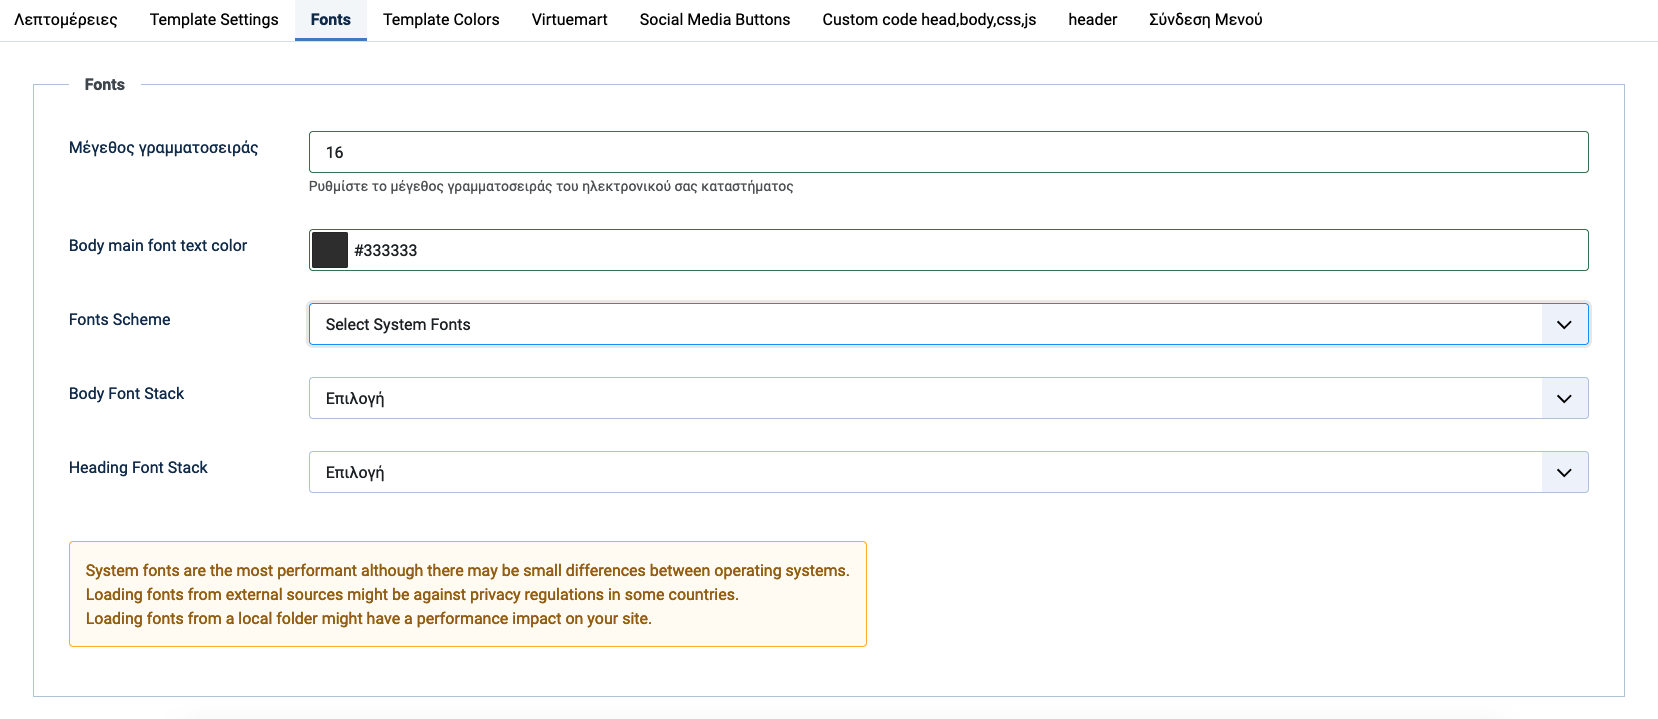Switch to the Template Settings tab
Viewport: 1658px width, 719px height.
[214, 20]
